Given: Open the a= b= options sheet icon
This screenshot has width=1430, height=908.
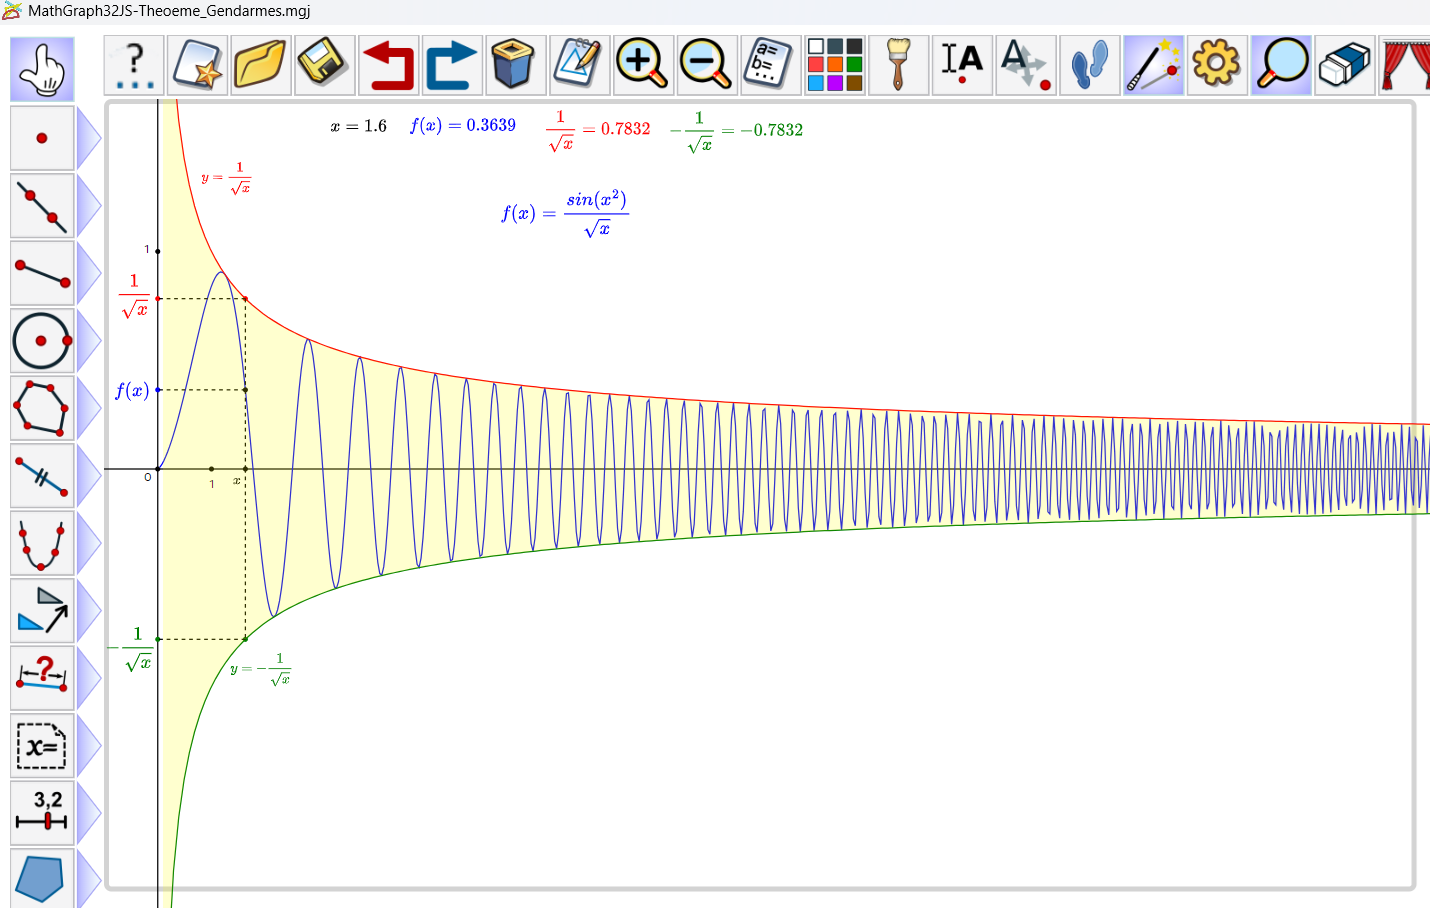Looking at the screenshot, I should coord(771,66).
